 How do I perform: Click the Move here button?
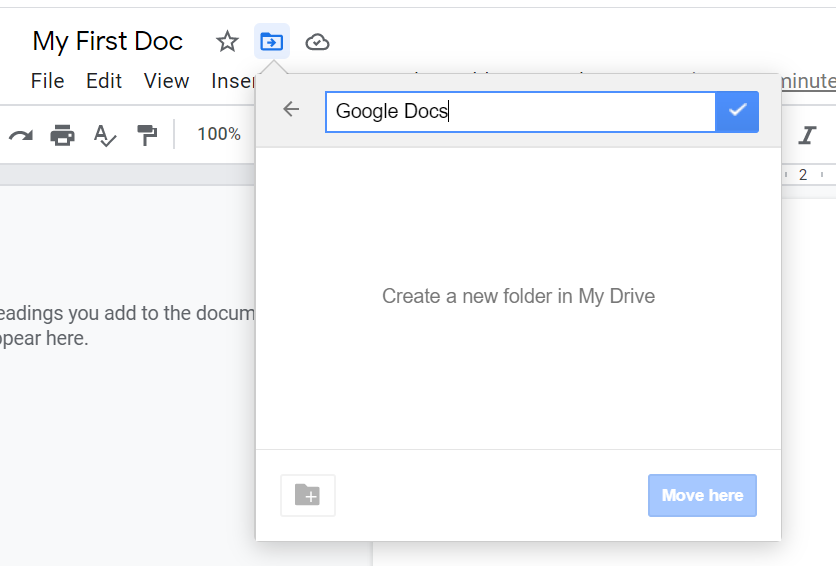click(702, 495)
